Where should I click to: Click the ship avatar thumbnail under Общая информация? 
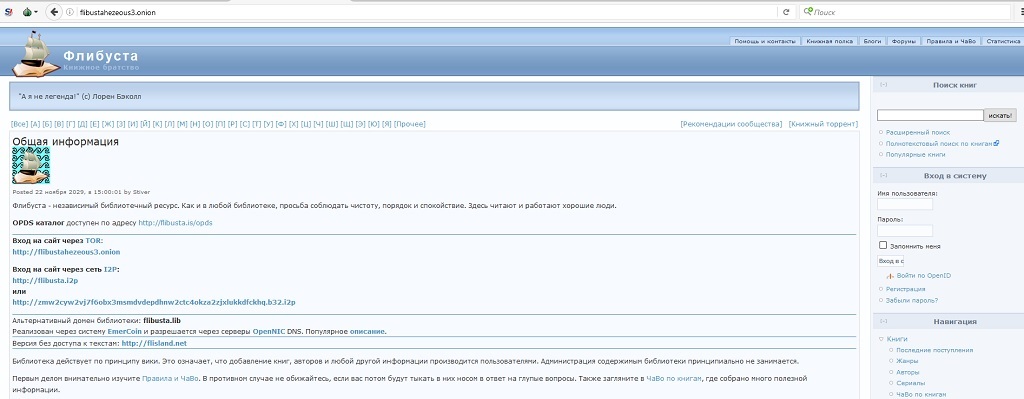31,165
